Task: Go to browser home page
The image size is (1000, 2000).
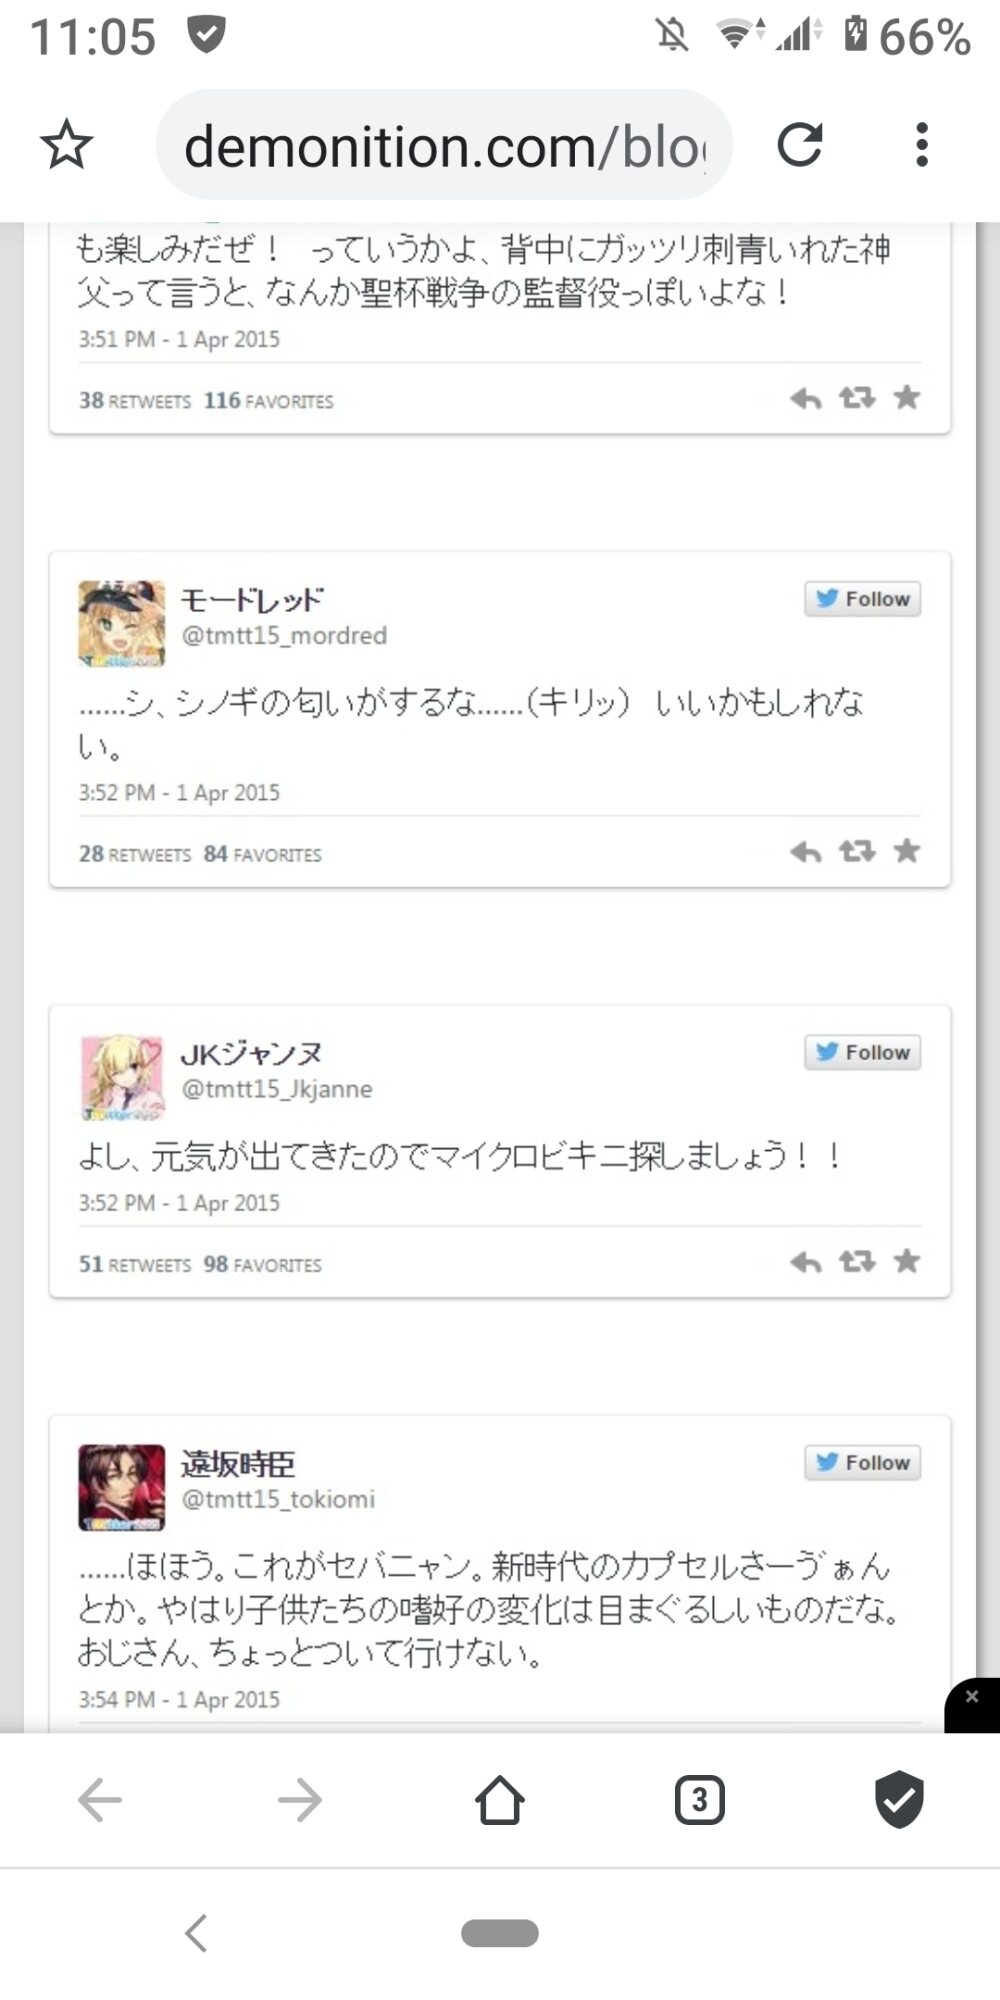Action: tap(500, 1800)
